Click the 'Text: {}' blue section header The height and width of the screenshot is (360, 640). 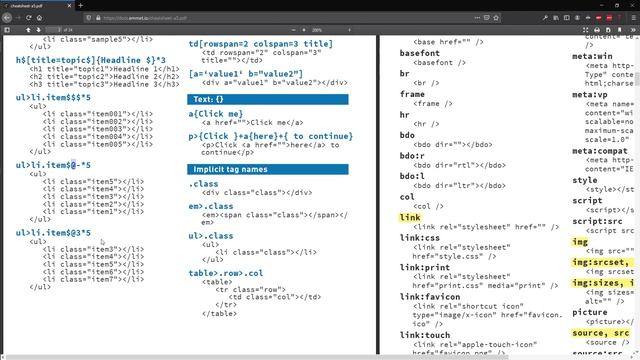[x=268, y=99]
